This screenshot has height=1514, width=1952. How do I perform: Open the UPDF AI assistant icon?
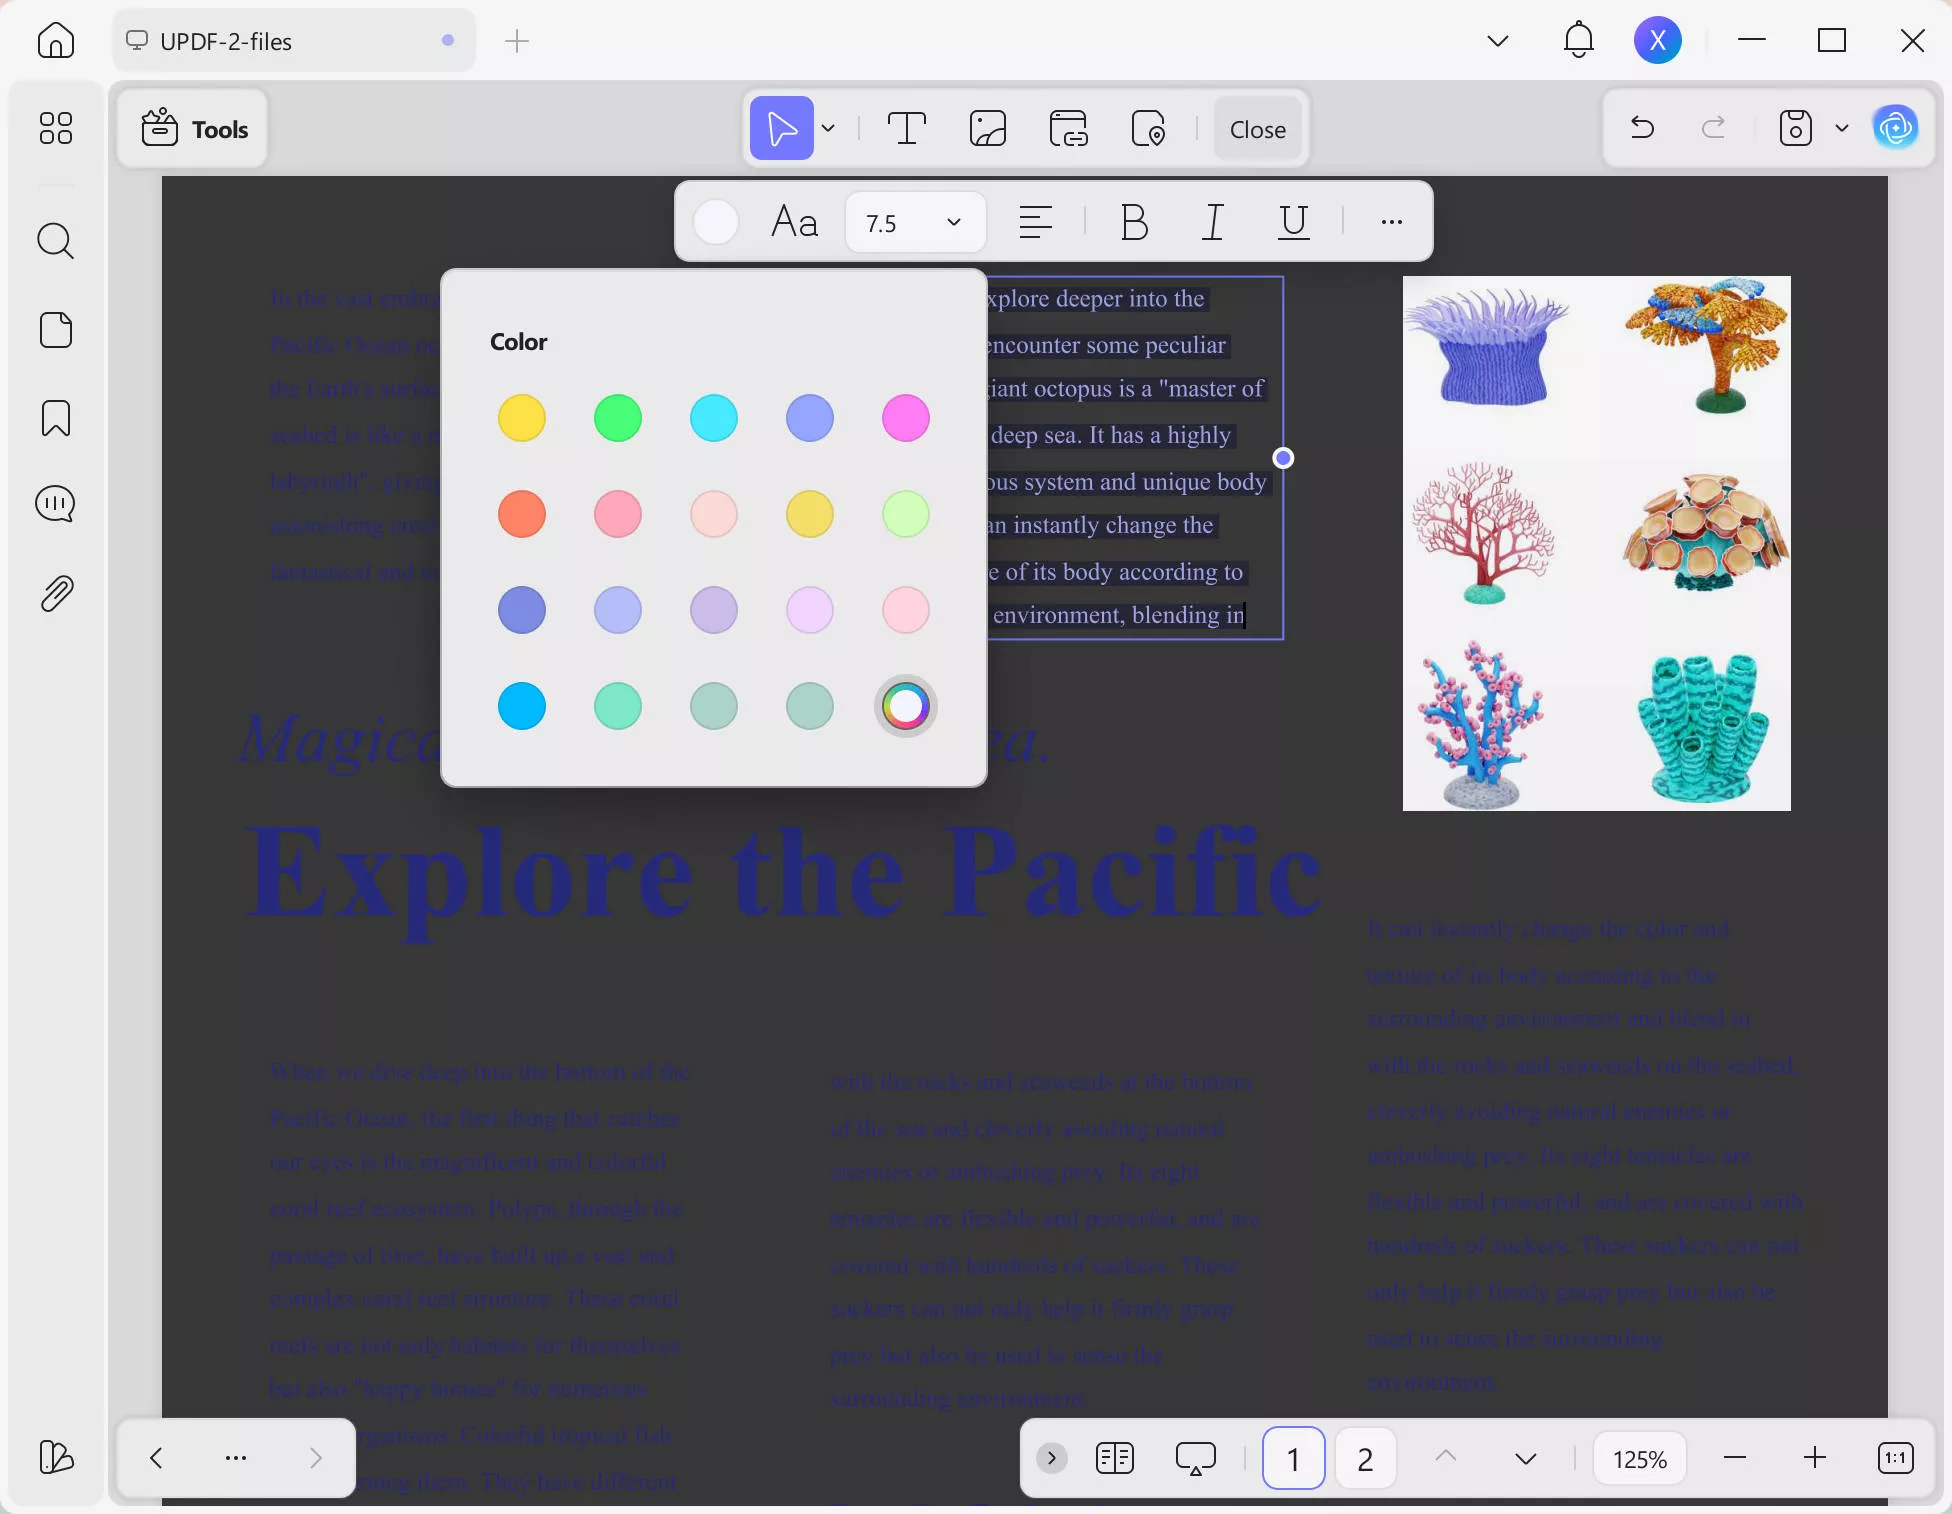coord(1896,128)
